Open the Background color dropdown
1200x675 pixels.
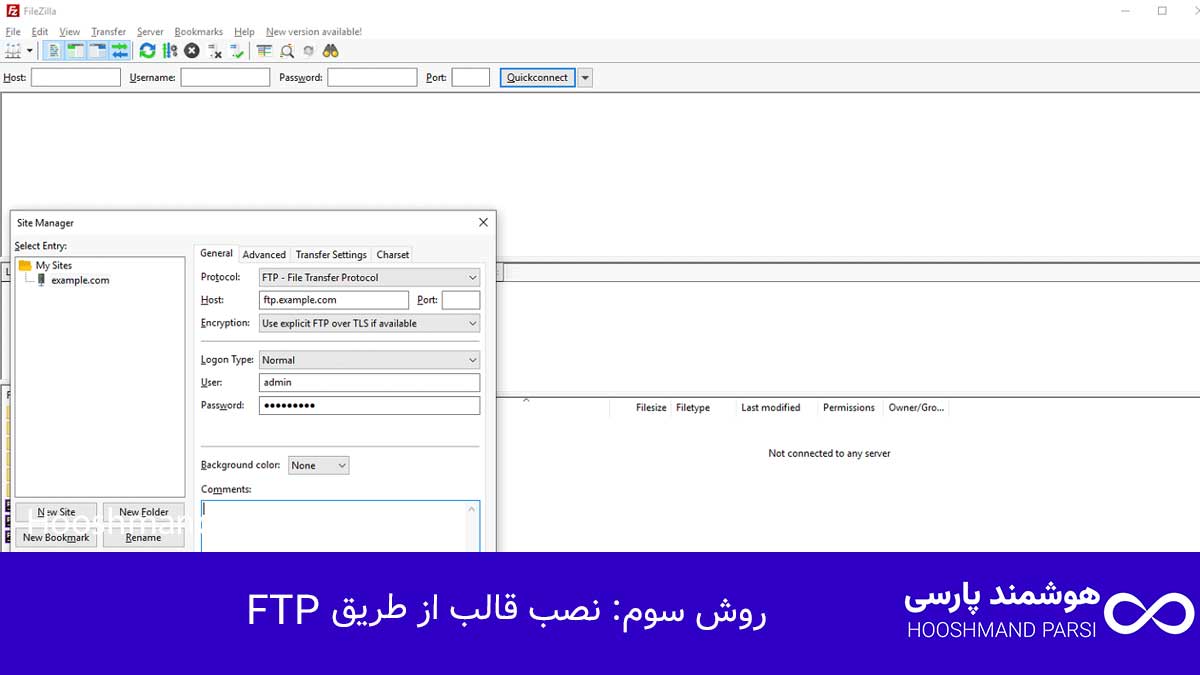pyautogui.click(x=319, y=465)
